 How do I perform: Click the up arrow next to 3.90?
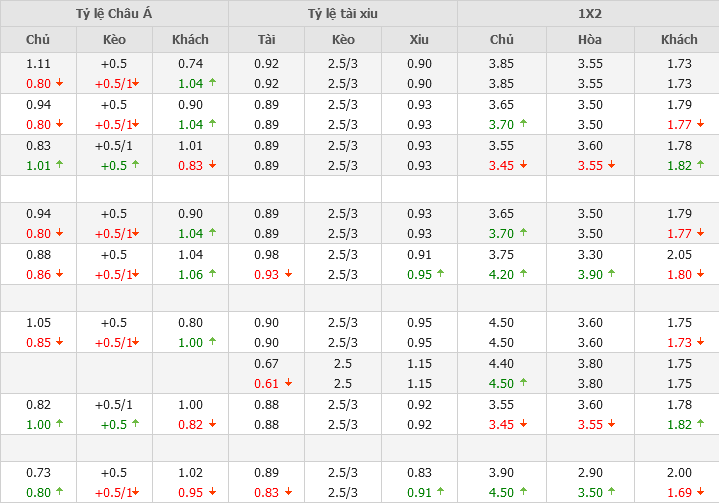pyautogui.click(x=611, y=274)
